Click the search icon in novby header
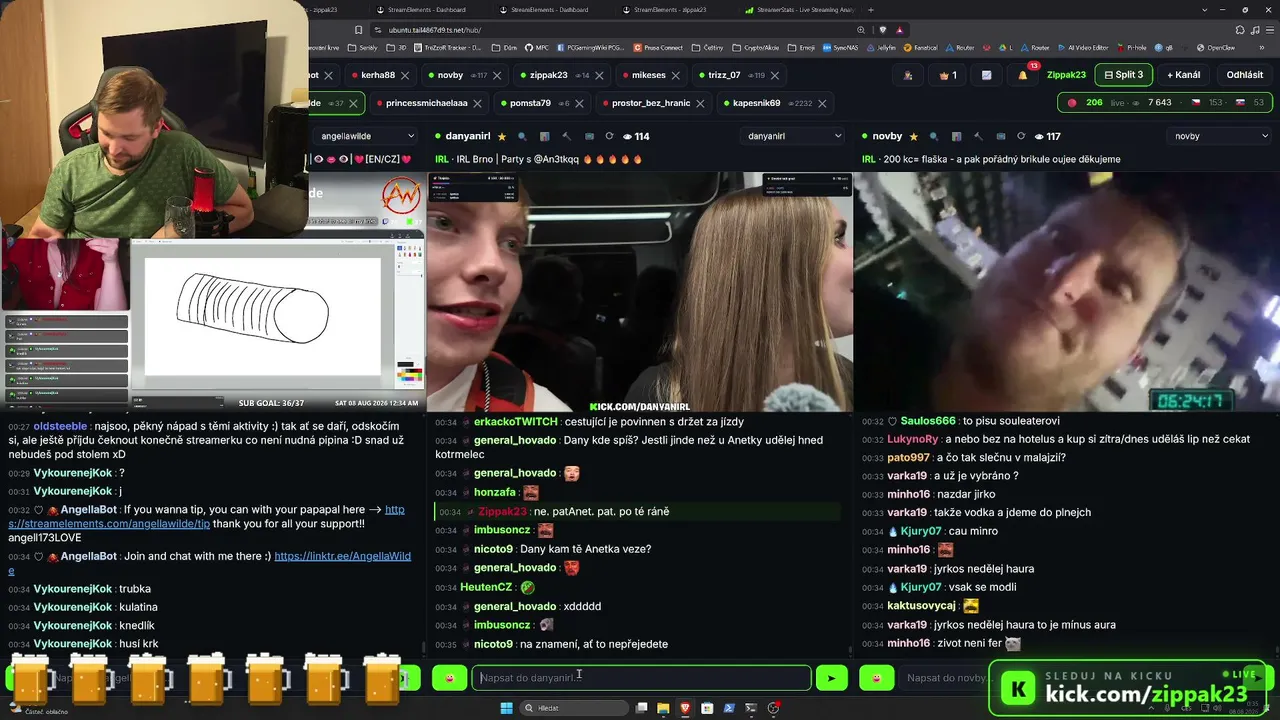Image resolution: width=1280 pixels, height=720 pixels. [x=933, y=136]
